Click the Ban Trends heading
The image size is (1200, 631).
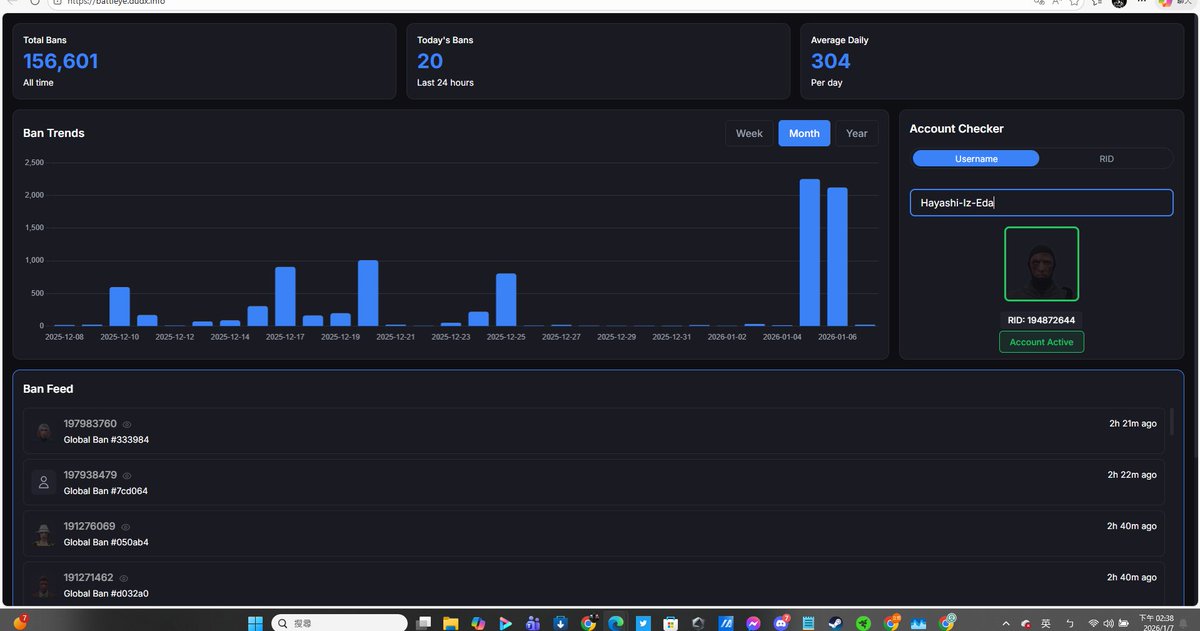54,133
